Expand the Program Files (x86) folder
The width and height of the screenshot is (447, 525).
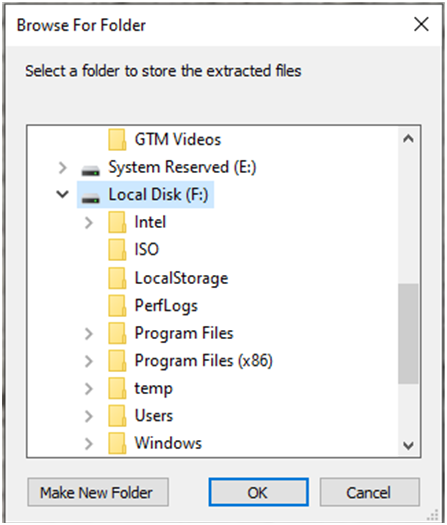[89, 361]
